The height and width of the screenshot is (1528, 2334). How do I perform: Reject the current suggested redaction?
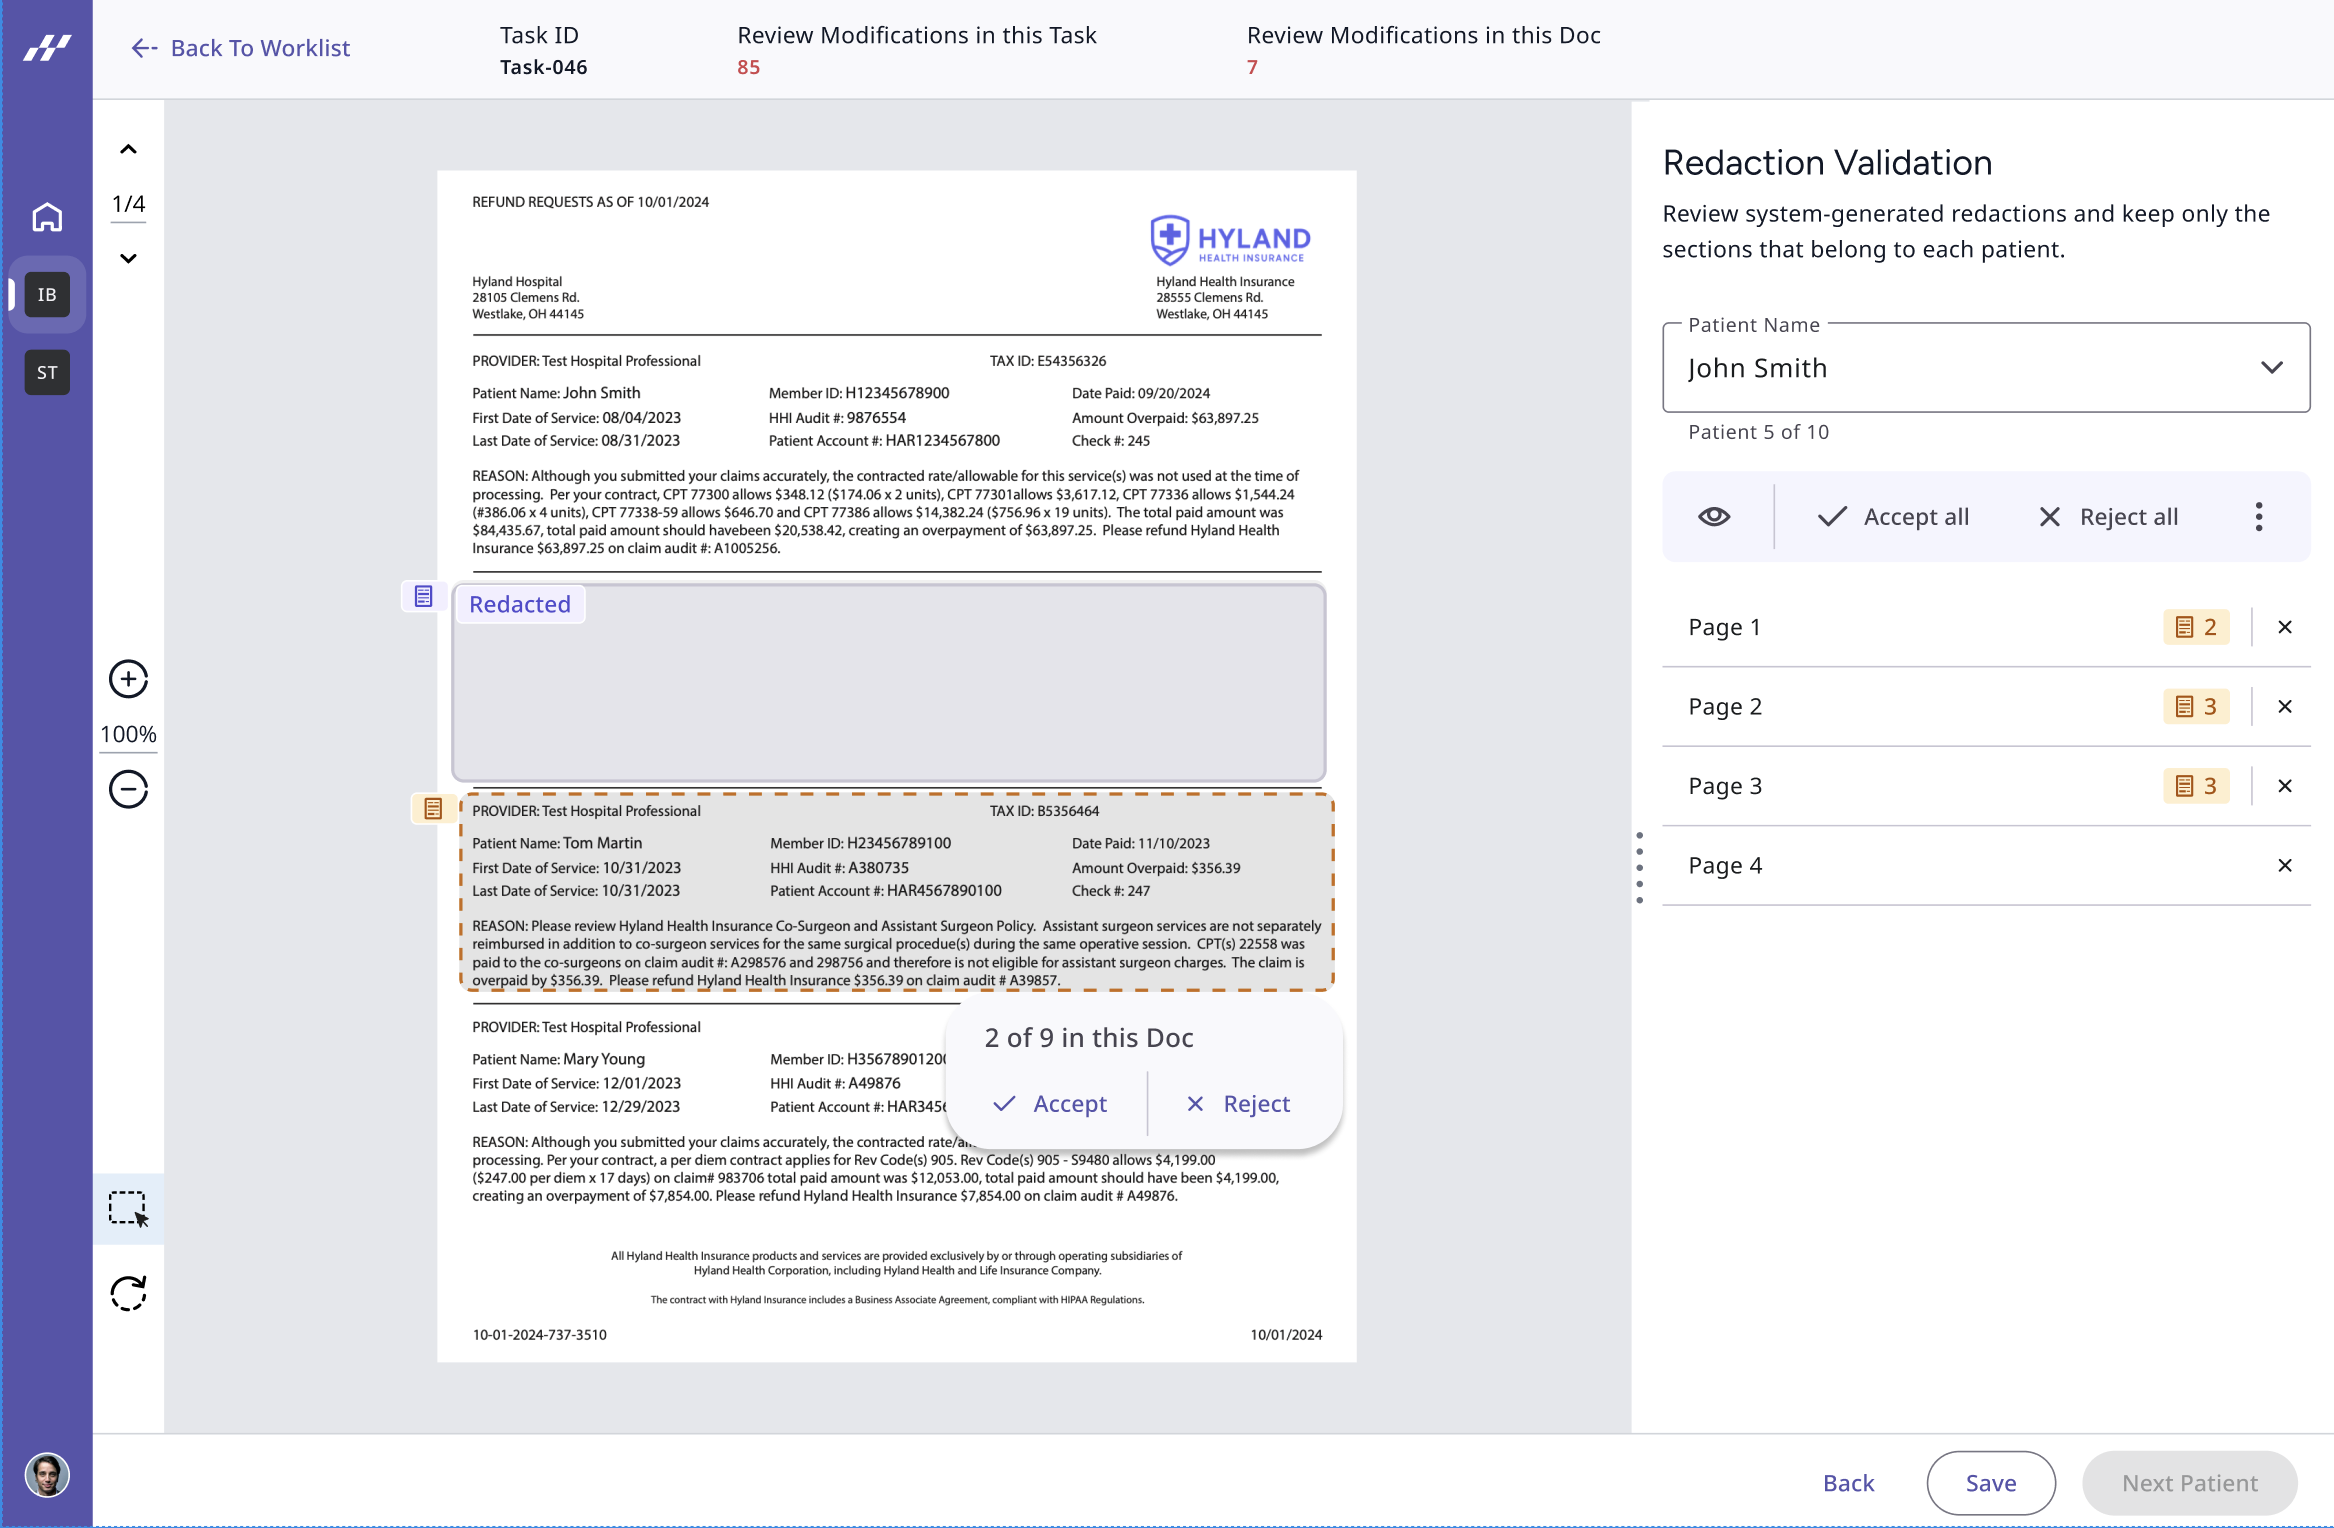coord(1238,1104)
